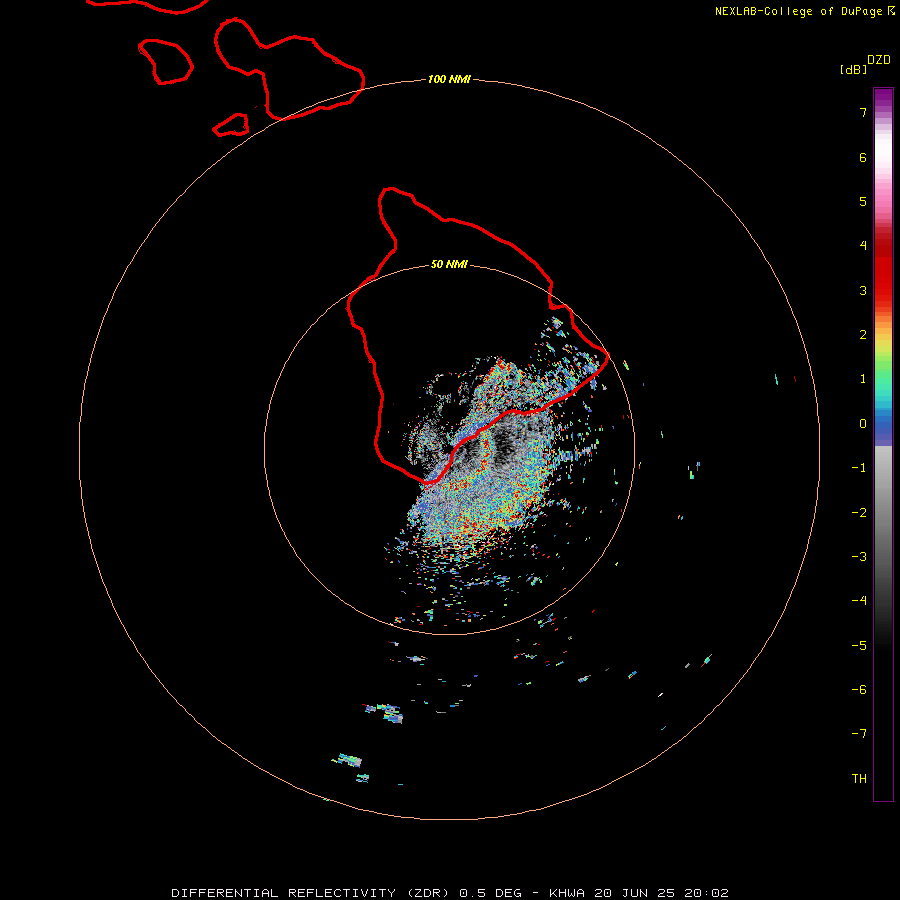The image size is (900, 900).
Task: Click the 7 value on the color scale
Action: (x=863, y=112)
